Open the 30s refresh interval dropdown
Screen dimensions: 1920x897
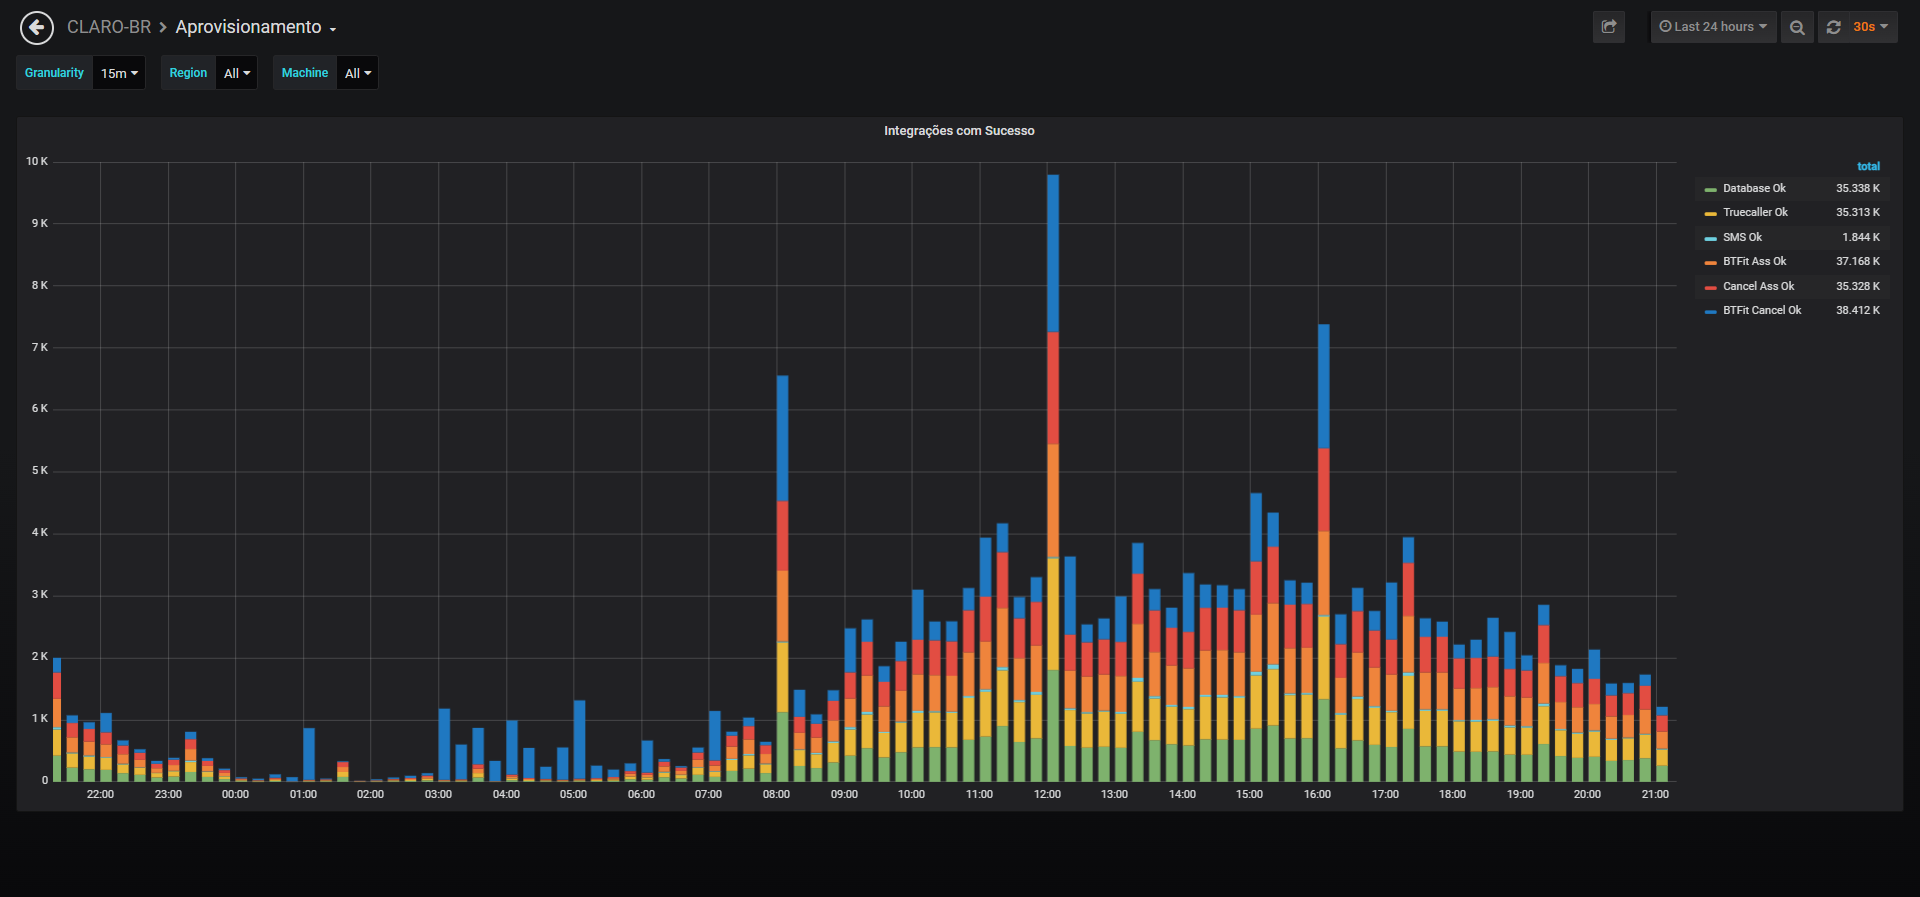pyautogui.click(x=1870, y=27)
